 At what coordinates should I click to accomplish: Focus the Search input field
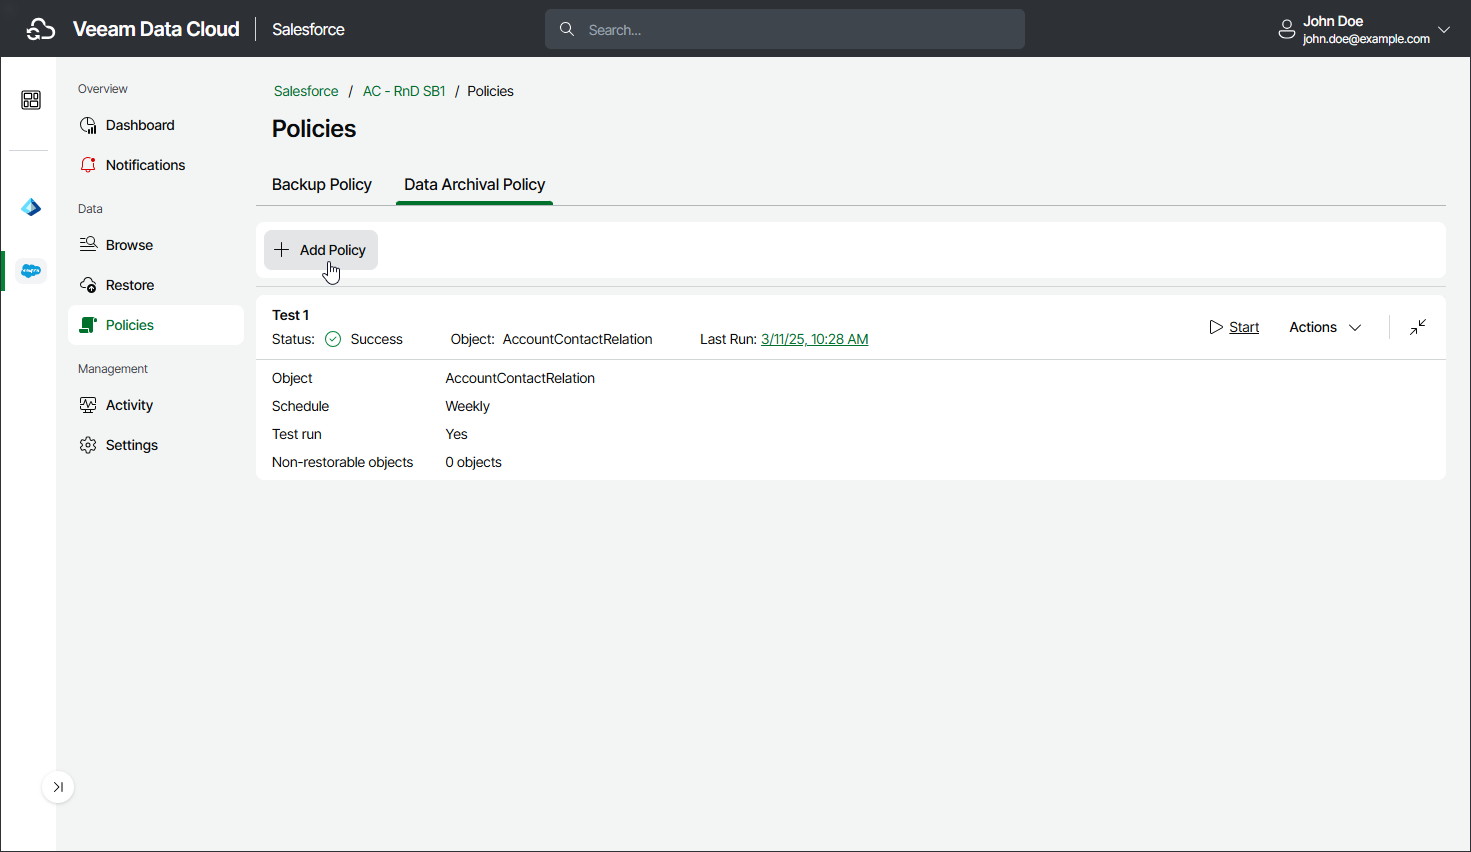785,29
